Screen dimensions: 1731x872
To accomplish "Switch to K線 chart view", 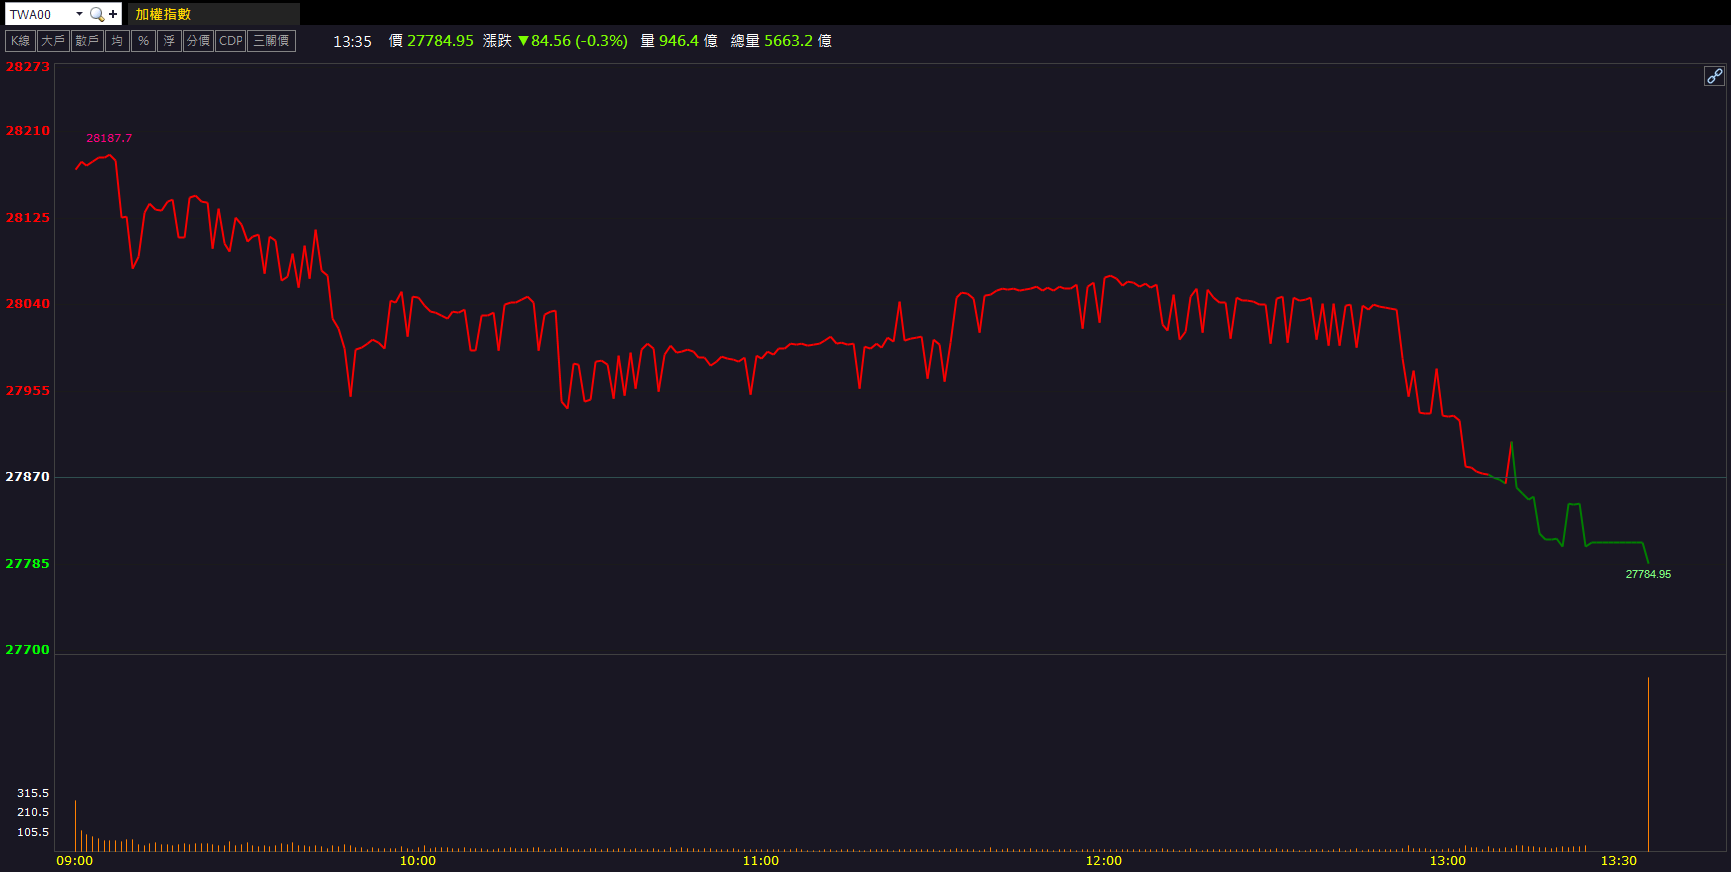I will pos(20,41).
